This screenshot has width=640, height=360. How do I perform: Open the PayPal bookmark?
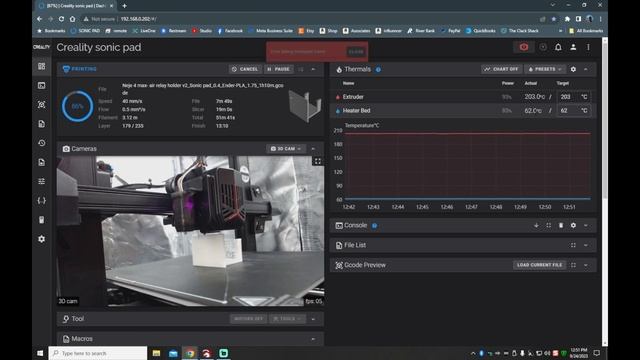tap(451, 31)
